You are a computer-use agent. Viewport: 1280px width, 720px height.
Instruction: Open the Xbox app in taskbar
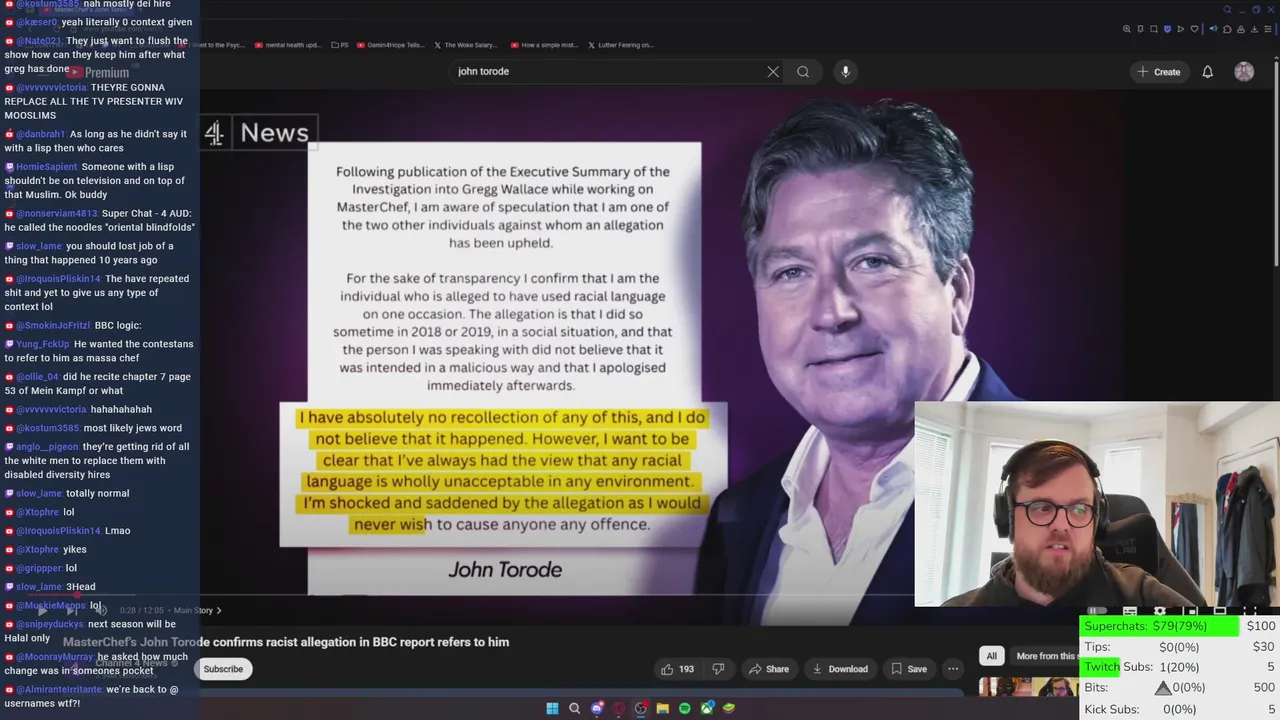(x=708, y=708)
